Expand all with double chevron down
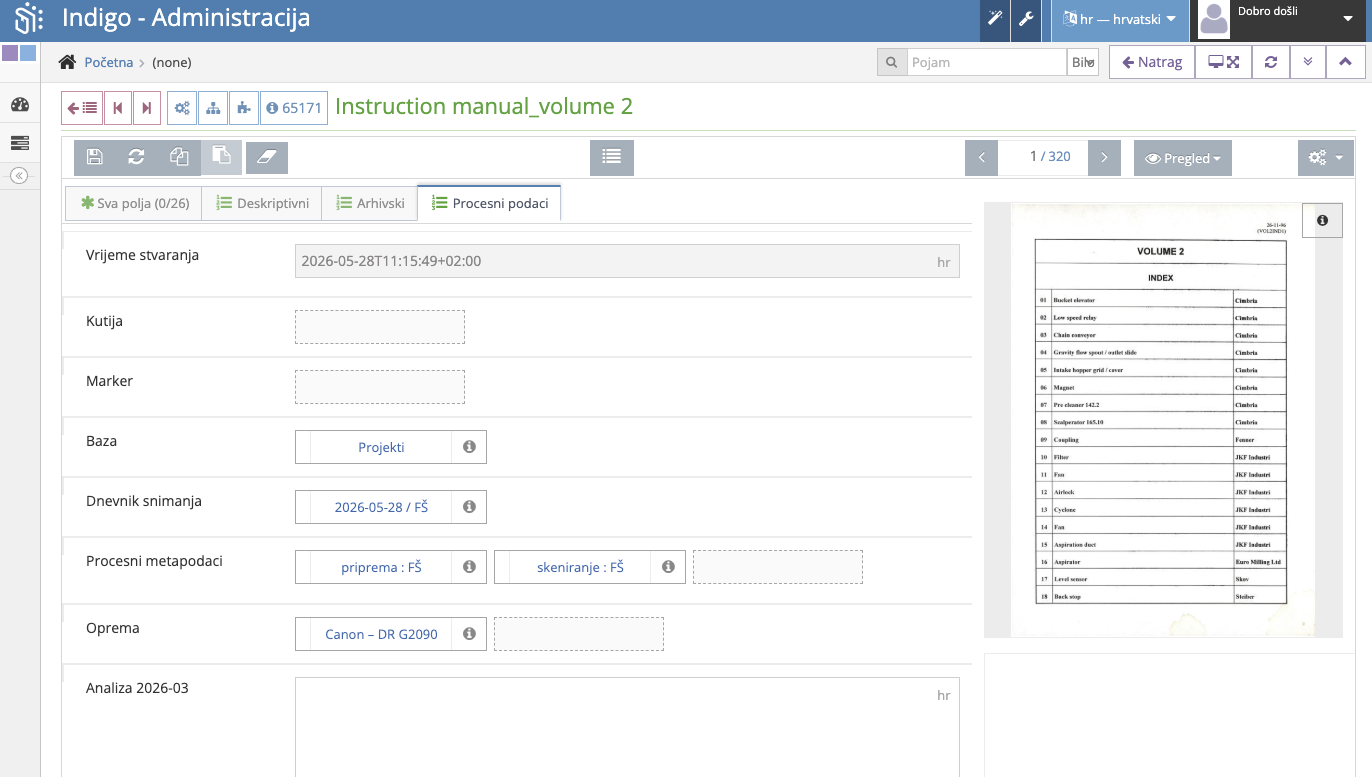Viewport: 1372px width, 777px height. (1308, 62)
